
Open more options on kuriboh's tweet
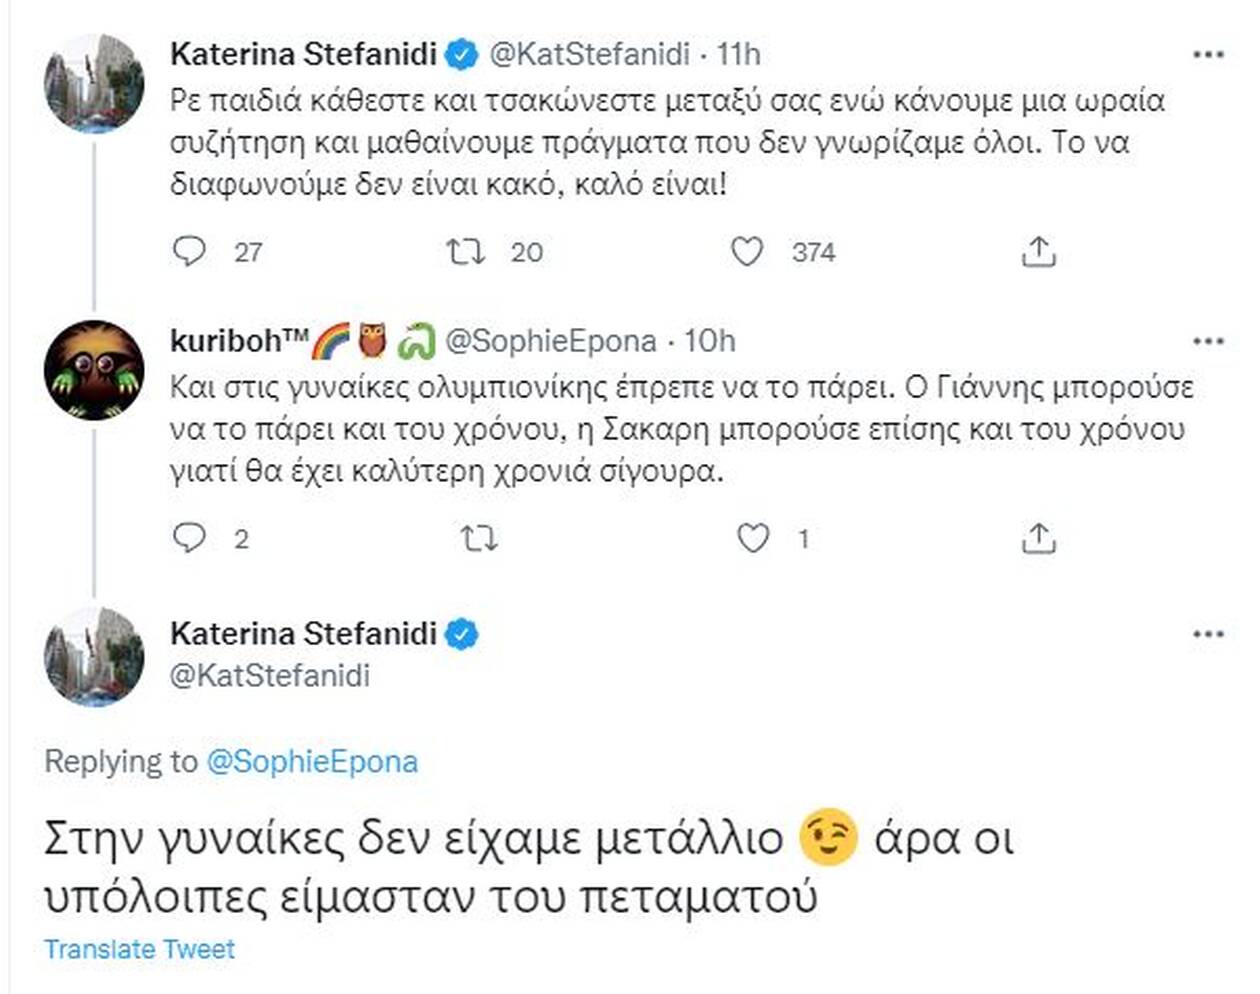click(1209, 342)
